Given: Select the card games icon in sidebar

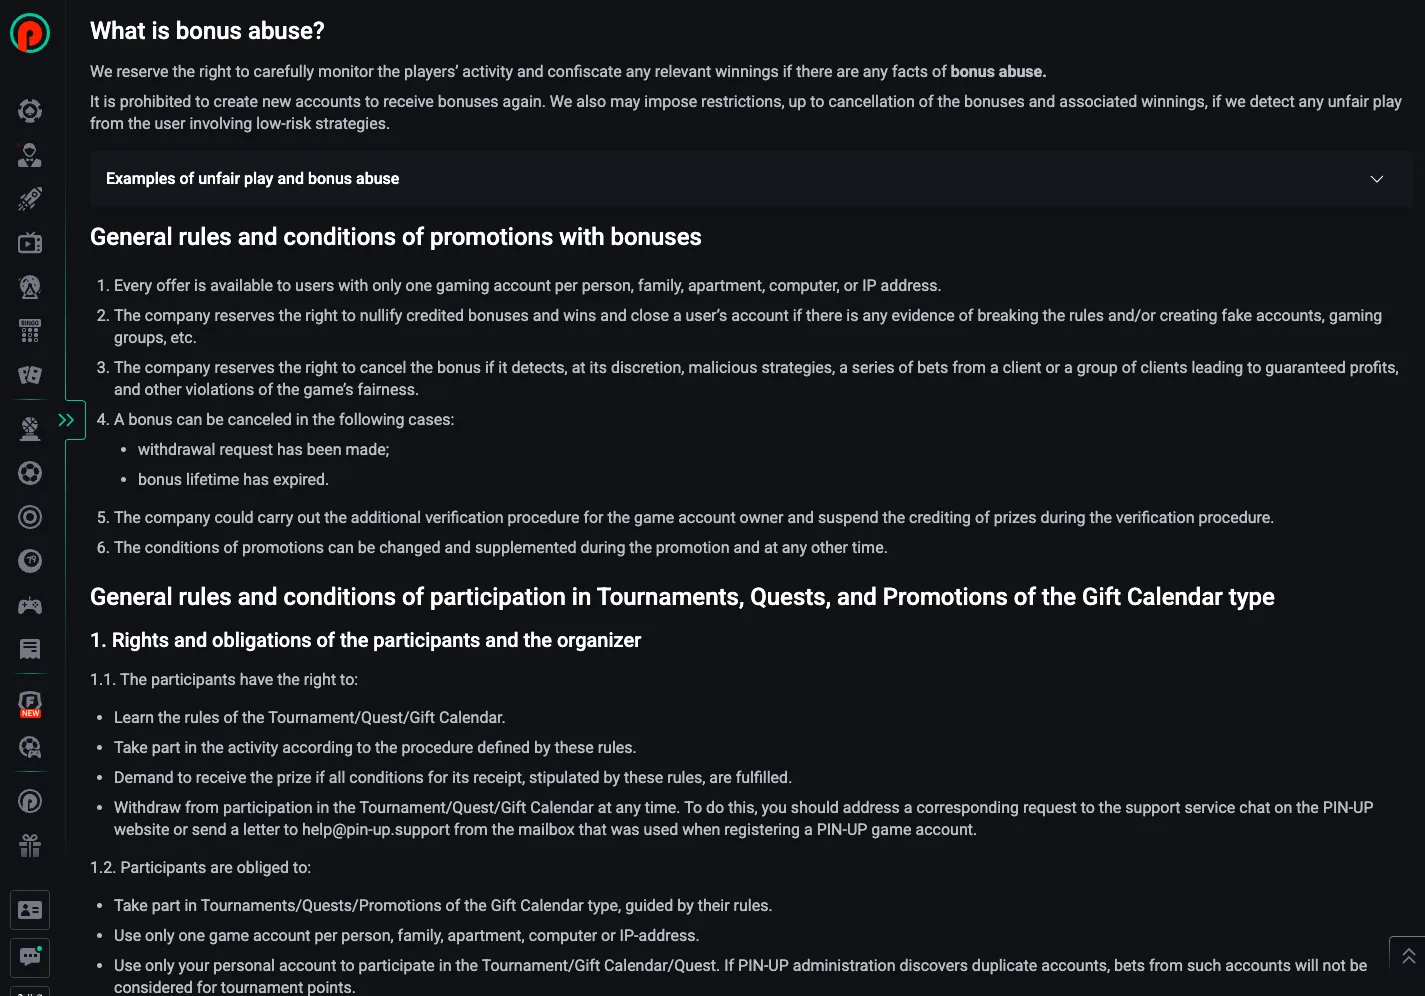Looking at the screenshot, I should [30, 375].
